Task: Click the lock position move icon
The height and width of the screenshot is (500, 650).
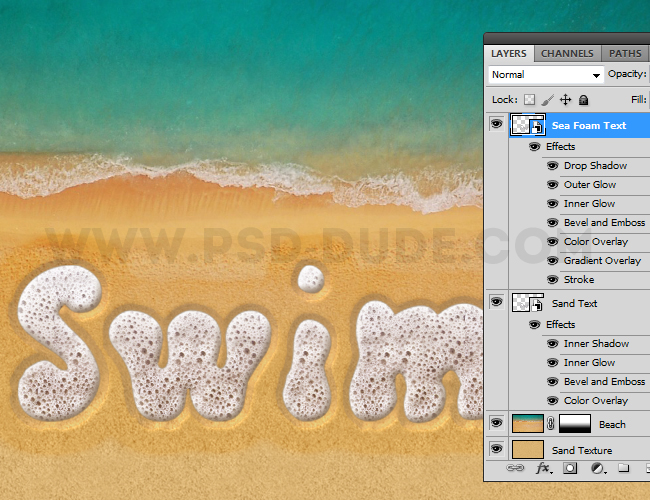Action: 565,100
